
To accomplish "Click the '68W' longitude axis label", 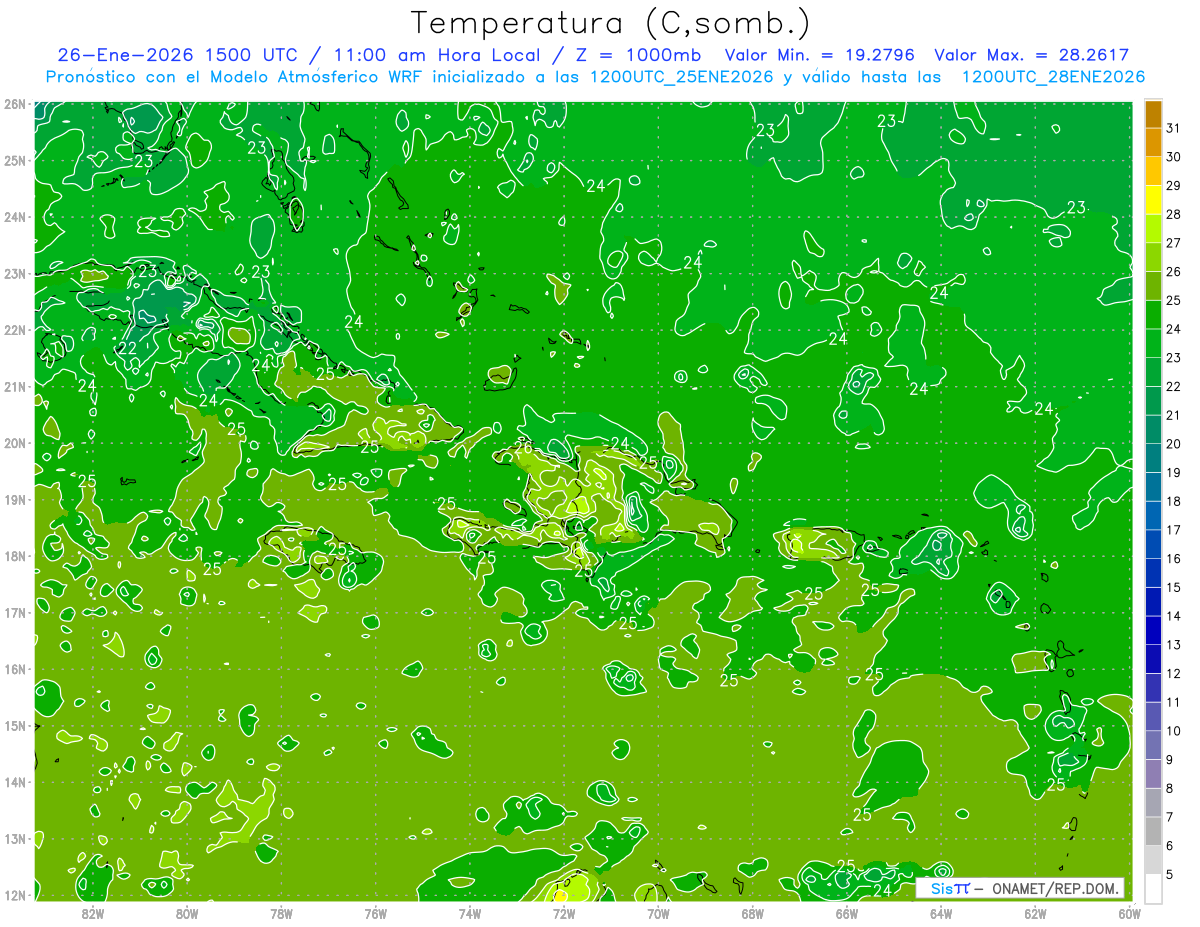I will point(752,913).
